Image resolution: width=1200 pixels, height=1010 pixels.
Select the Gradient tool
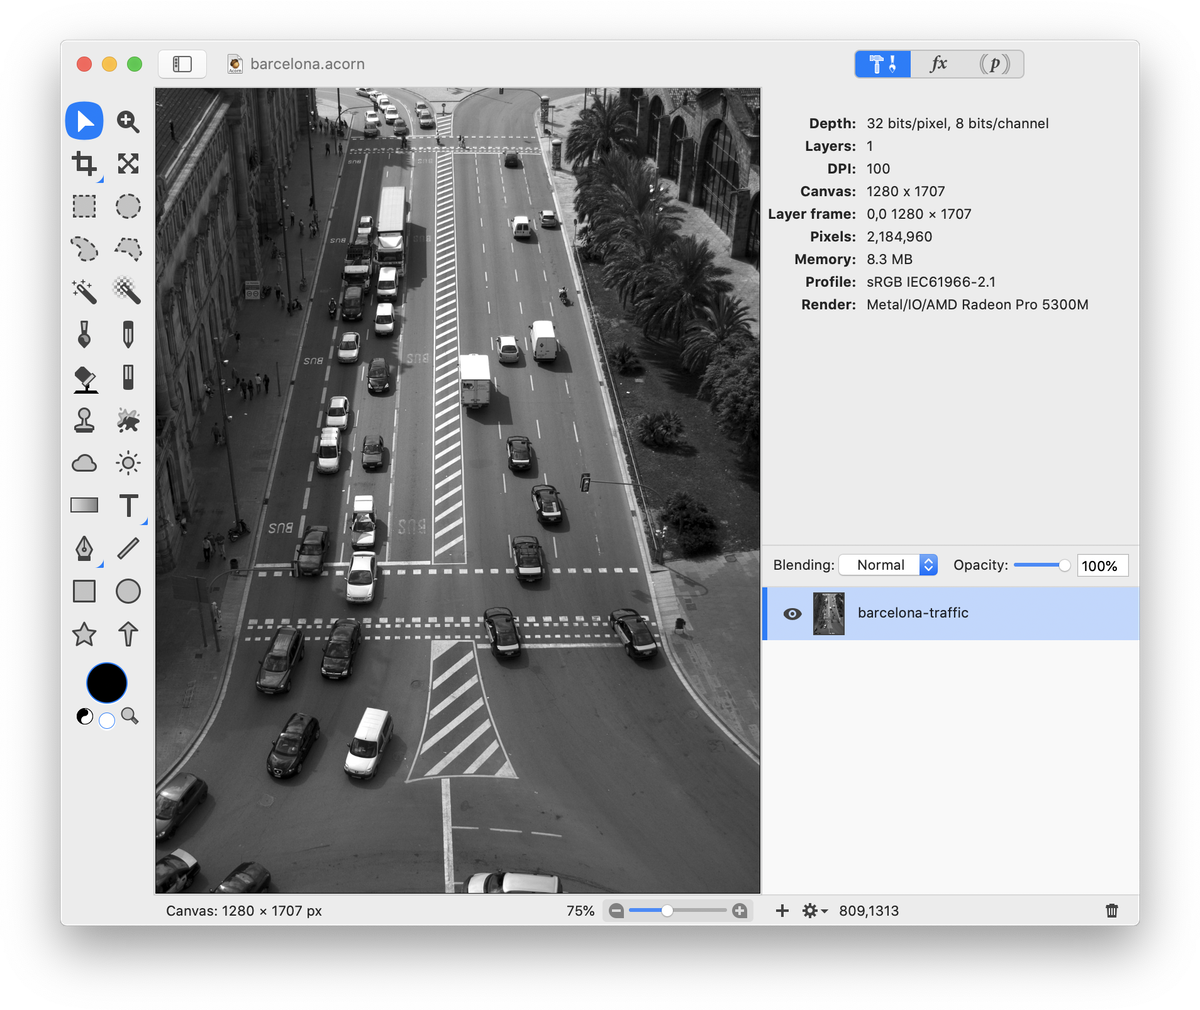pyautogui.click(x=84, y=506)
